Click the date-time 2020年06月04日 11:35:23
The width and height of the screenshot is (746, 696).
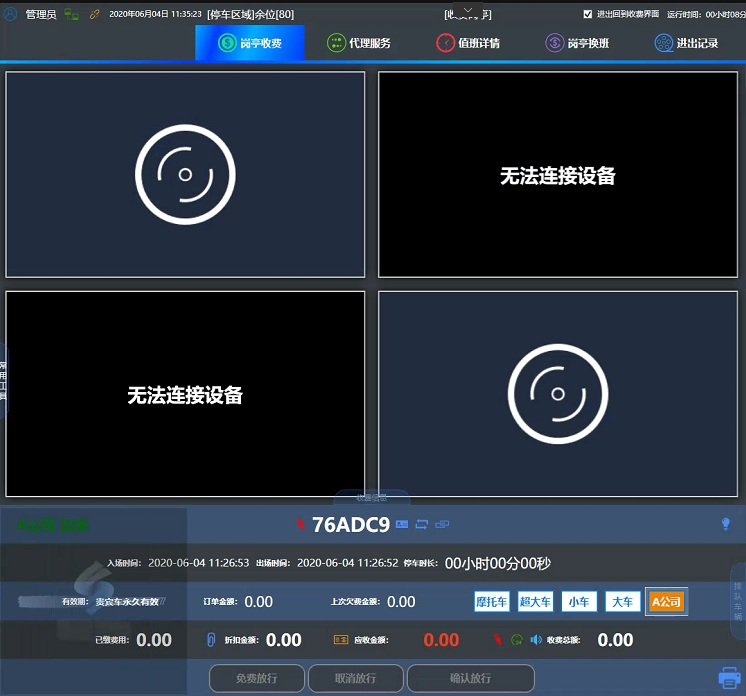tap(155, 14)
